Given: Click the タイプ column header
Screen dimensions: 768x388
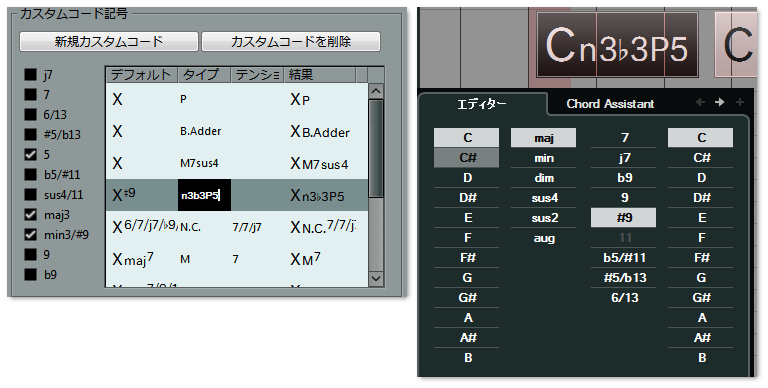Looking at the screenshot, I should (x=204, y=75).
